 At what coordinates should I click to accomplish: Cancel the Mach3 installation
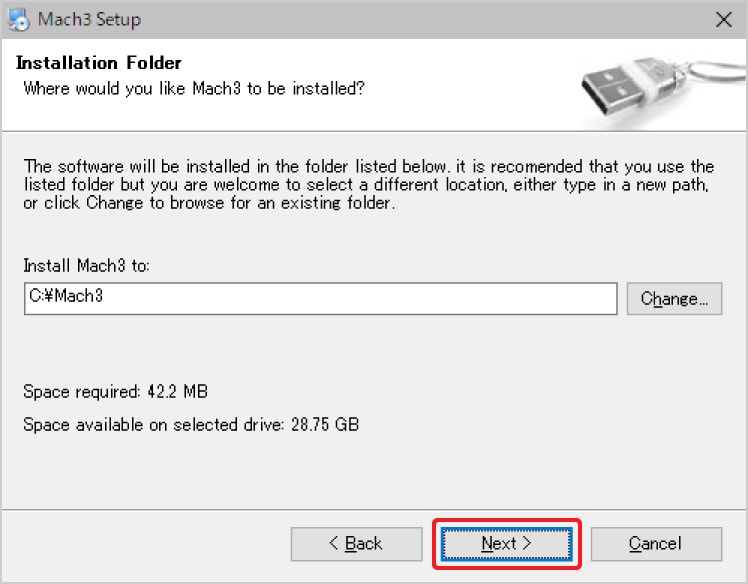coord(656,544)
